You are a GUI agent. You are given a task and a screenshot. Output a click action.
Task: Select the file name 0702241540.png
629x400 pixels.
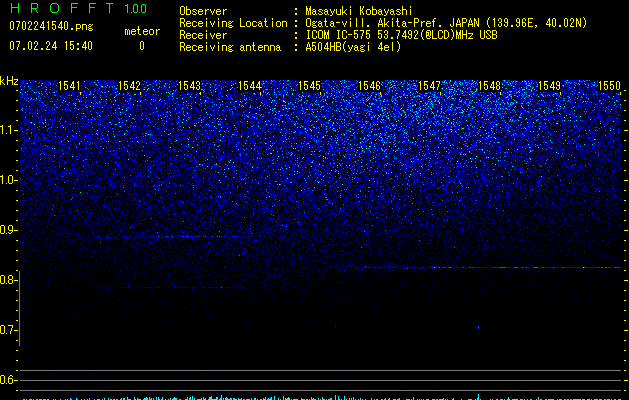tap(51, 27)
